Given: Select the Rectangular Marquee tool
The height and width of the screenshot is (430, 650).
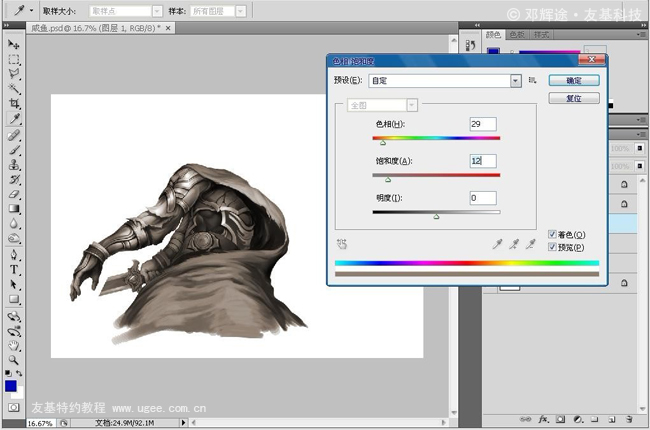Looking at the screenshot, I should pyautogui.click(x=14, y=59).
